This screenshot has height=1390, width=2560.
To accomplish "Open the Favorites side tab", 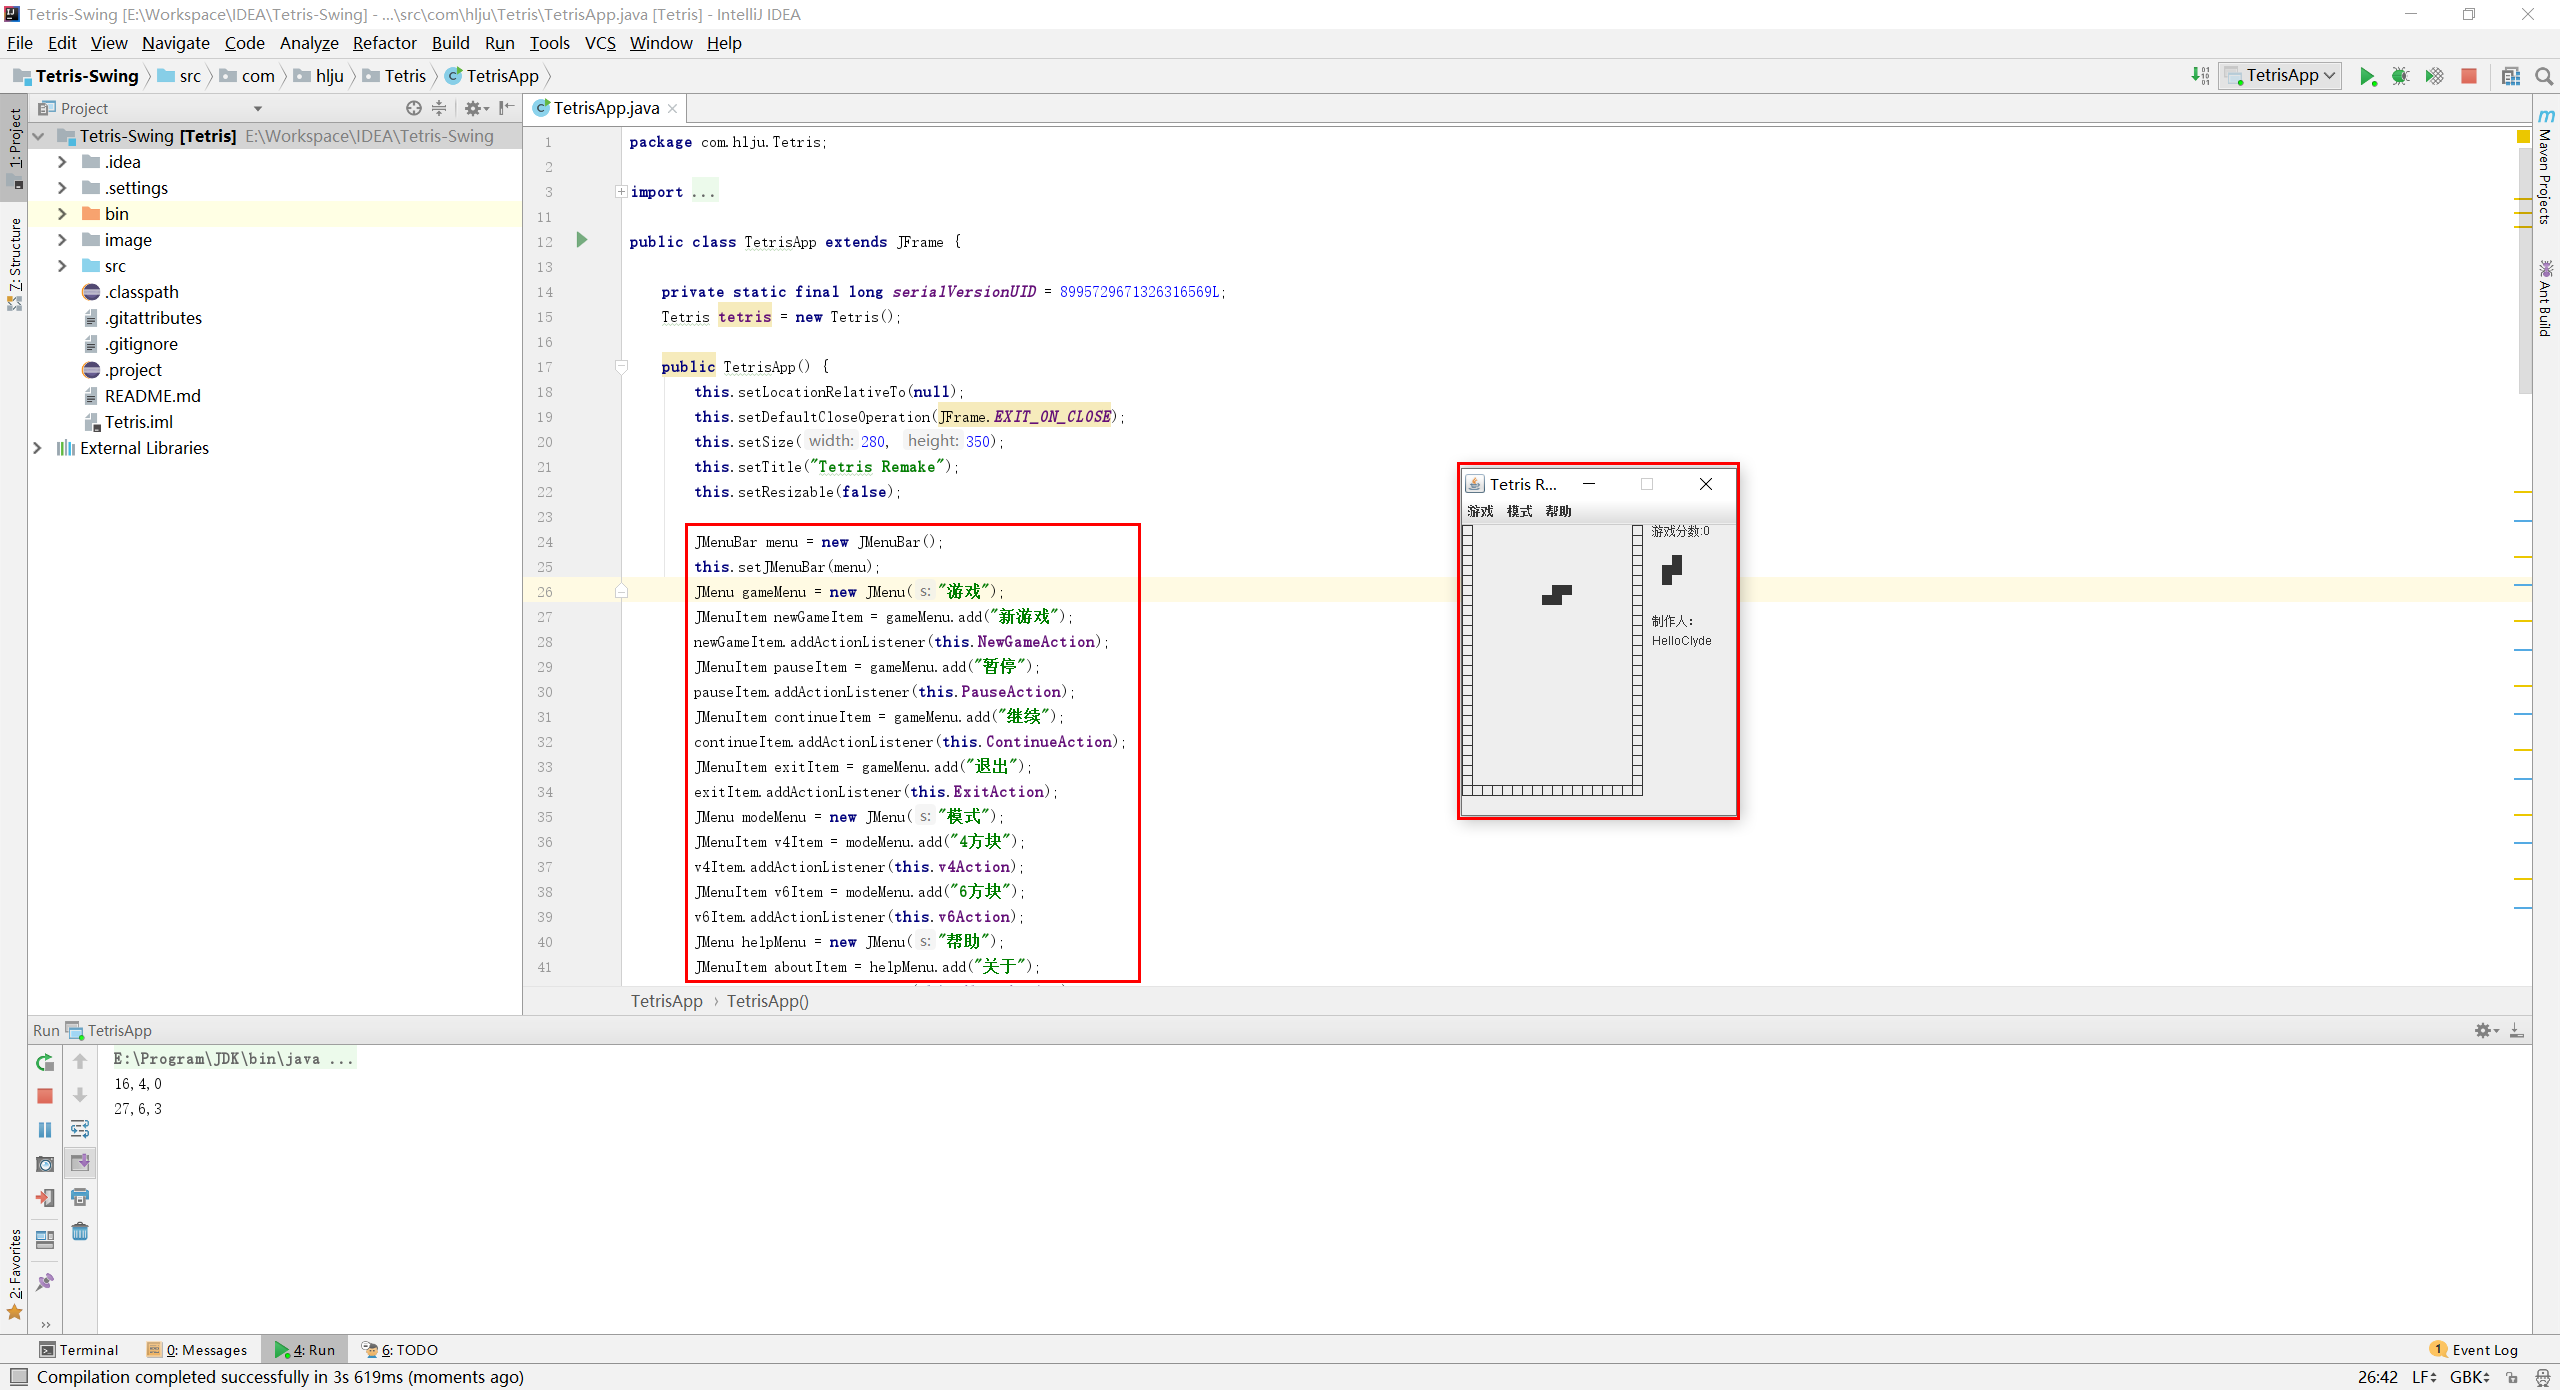I will 14,1274.
